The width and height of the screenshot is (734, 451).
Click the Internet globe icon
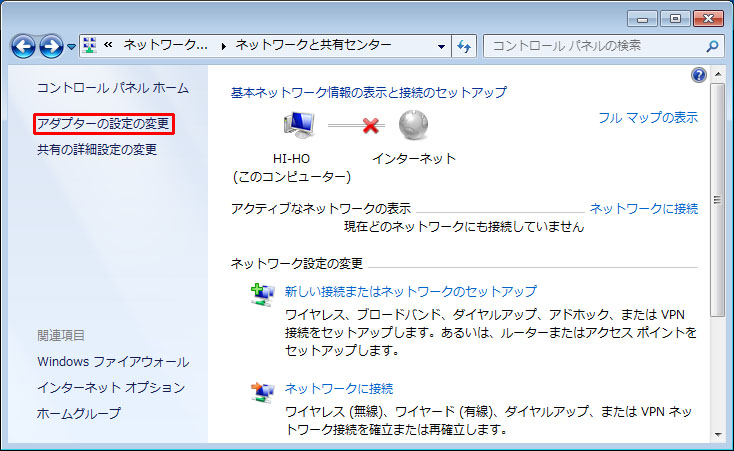tap(413, 125)
